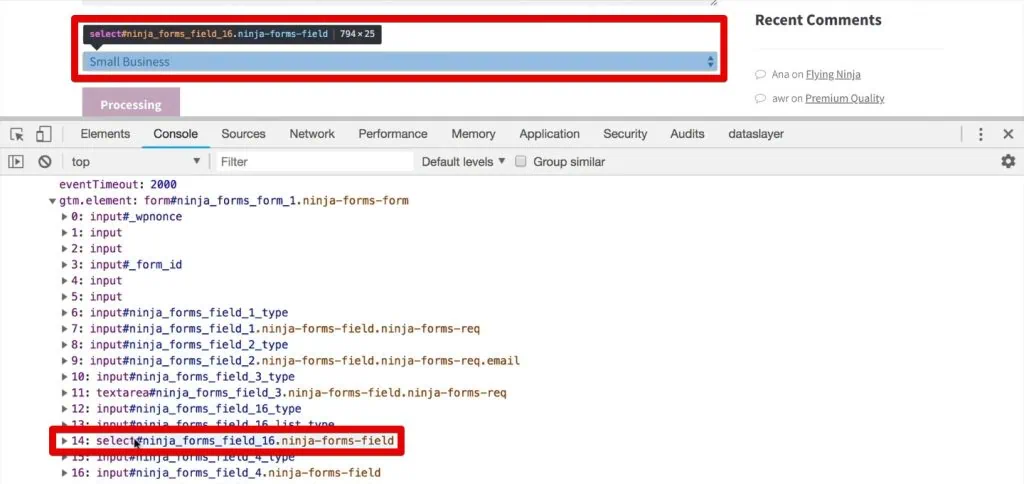
Task: Expand entry 0: input#_wpnonce
Action: click(x=65, y=217)
